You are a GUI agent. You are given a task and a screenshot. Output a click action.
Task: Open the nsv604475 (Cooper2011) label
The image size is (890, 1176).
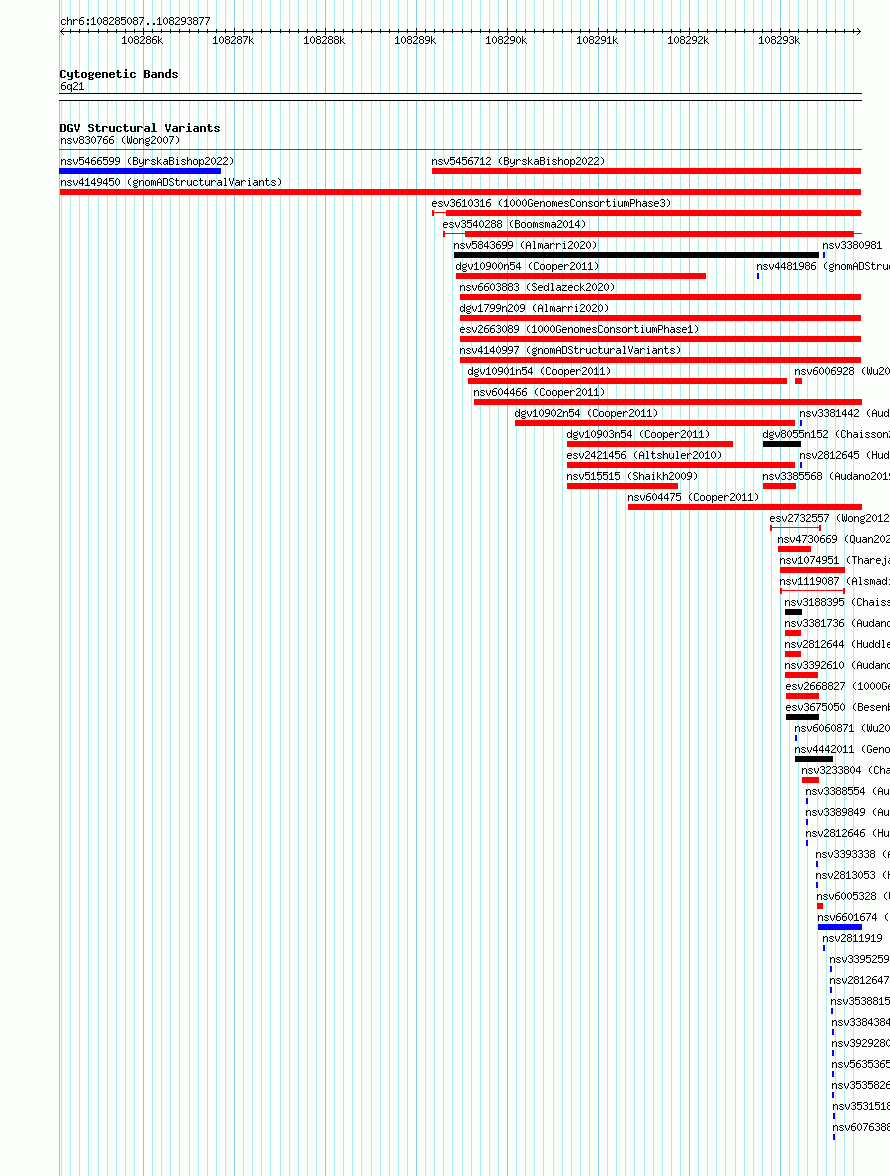tap(694, 497)
